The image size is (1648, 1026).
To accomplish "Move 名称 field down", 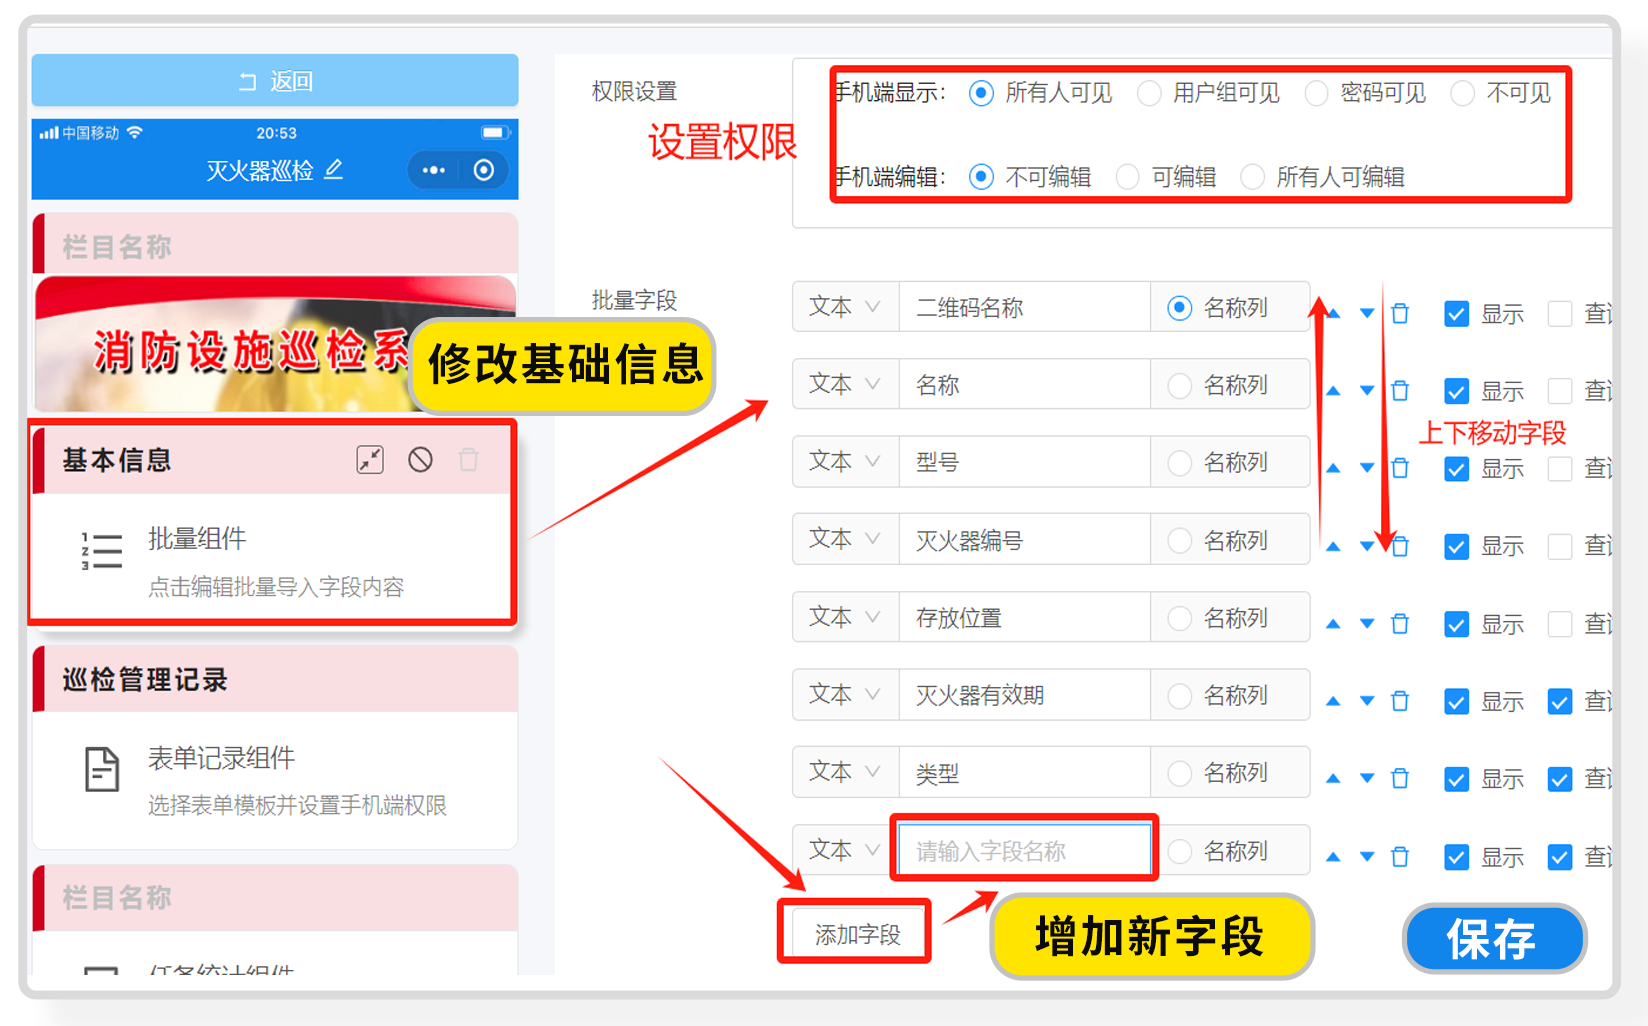I will pos(1366,391).
